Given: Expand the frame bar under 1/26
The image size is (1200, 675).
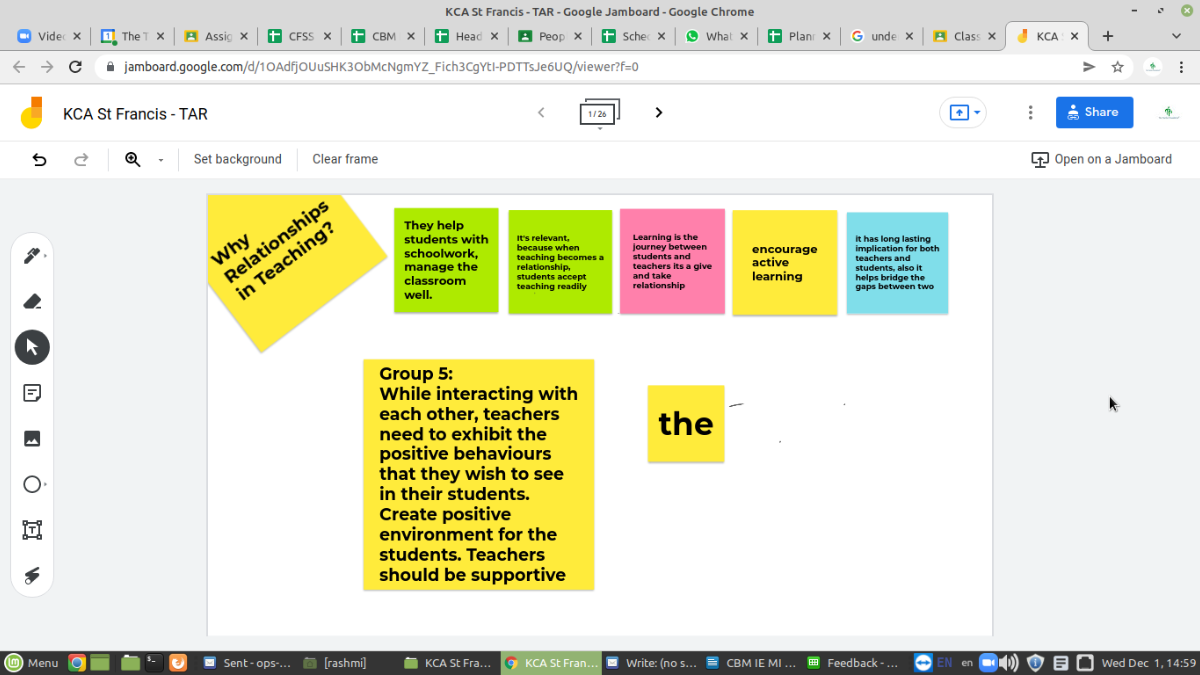Looking at the screenshot, I should [x=599, y=129].
